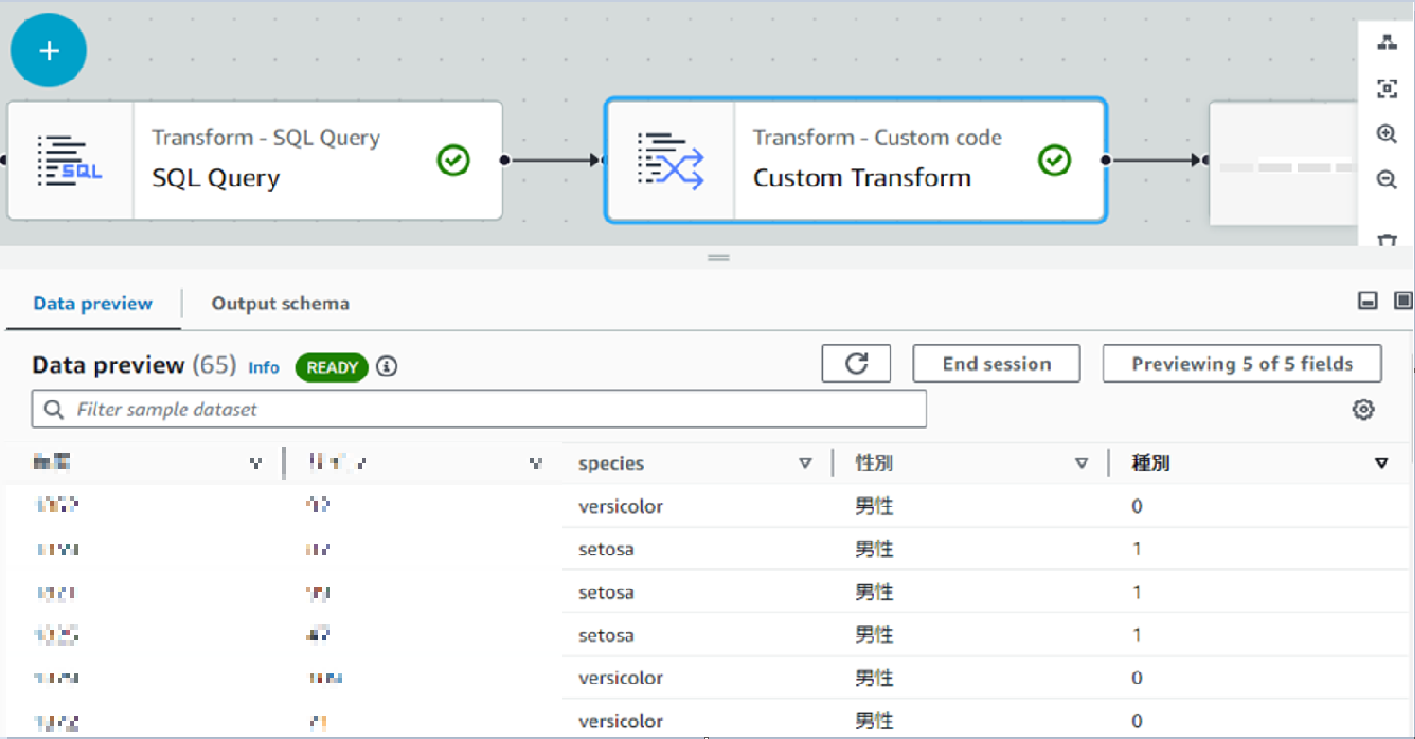Collapse the preview panel with minimize icon
Screen dimensions: 1415x739
coord(1368,300)
